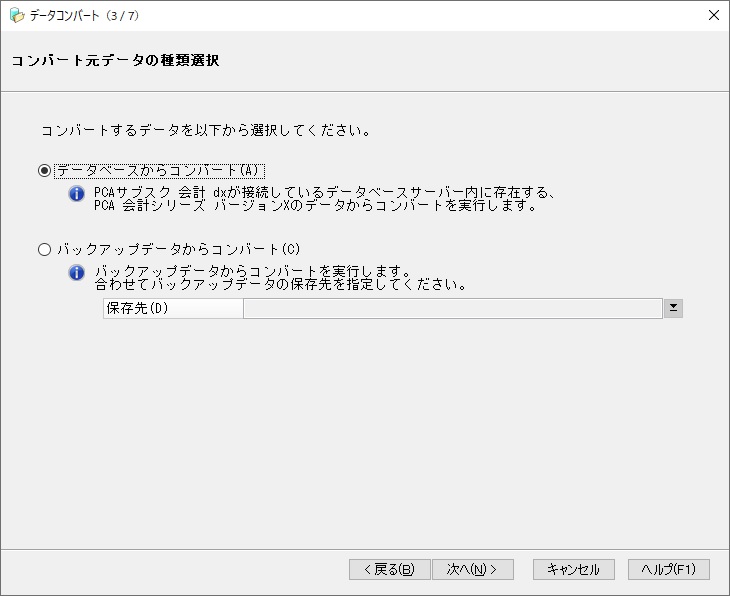Open the 保存先 dropdown arrow
Image resolution: width=730 pixels, height=596 pixels.
673,308
